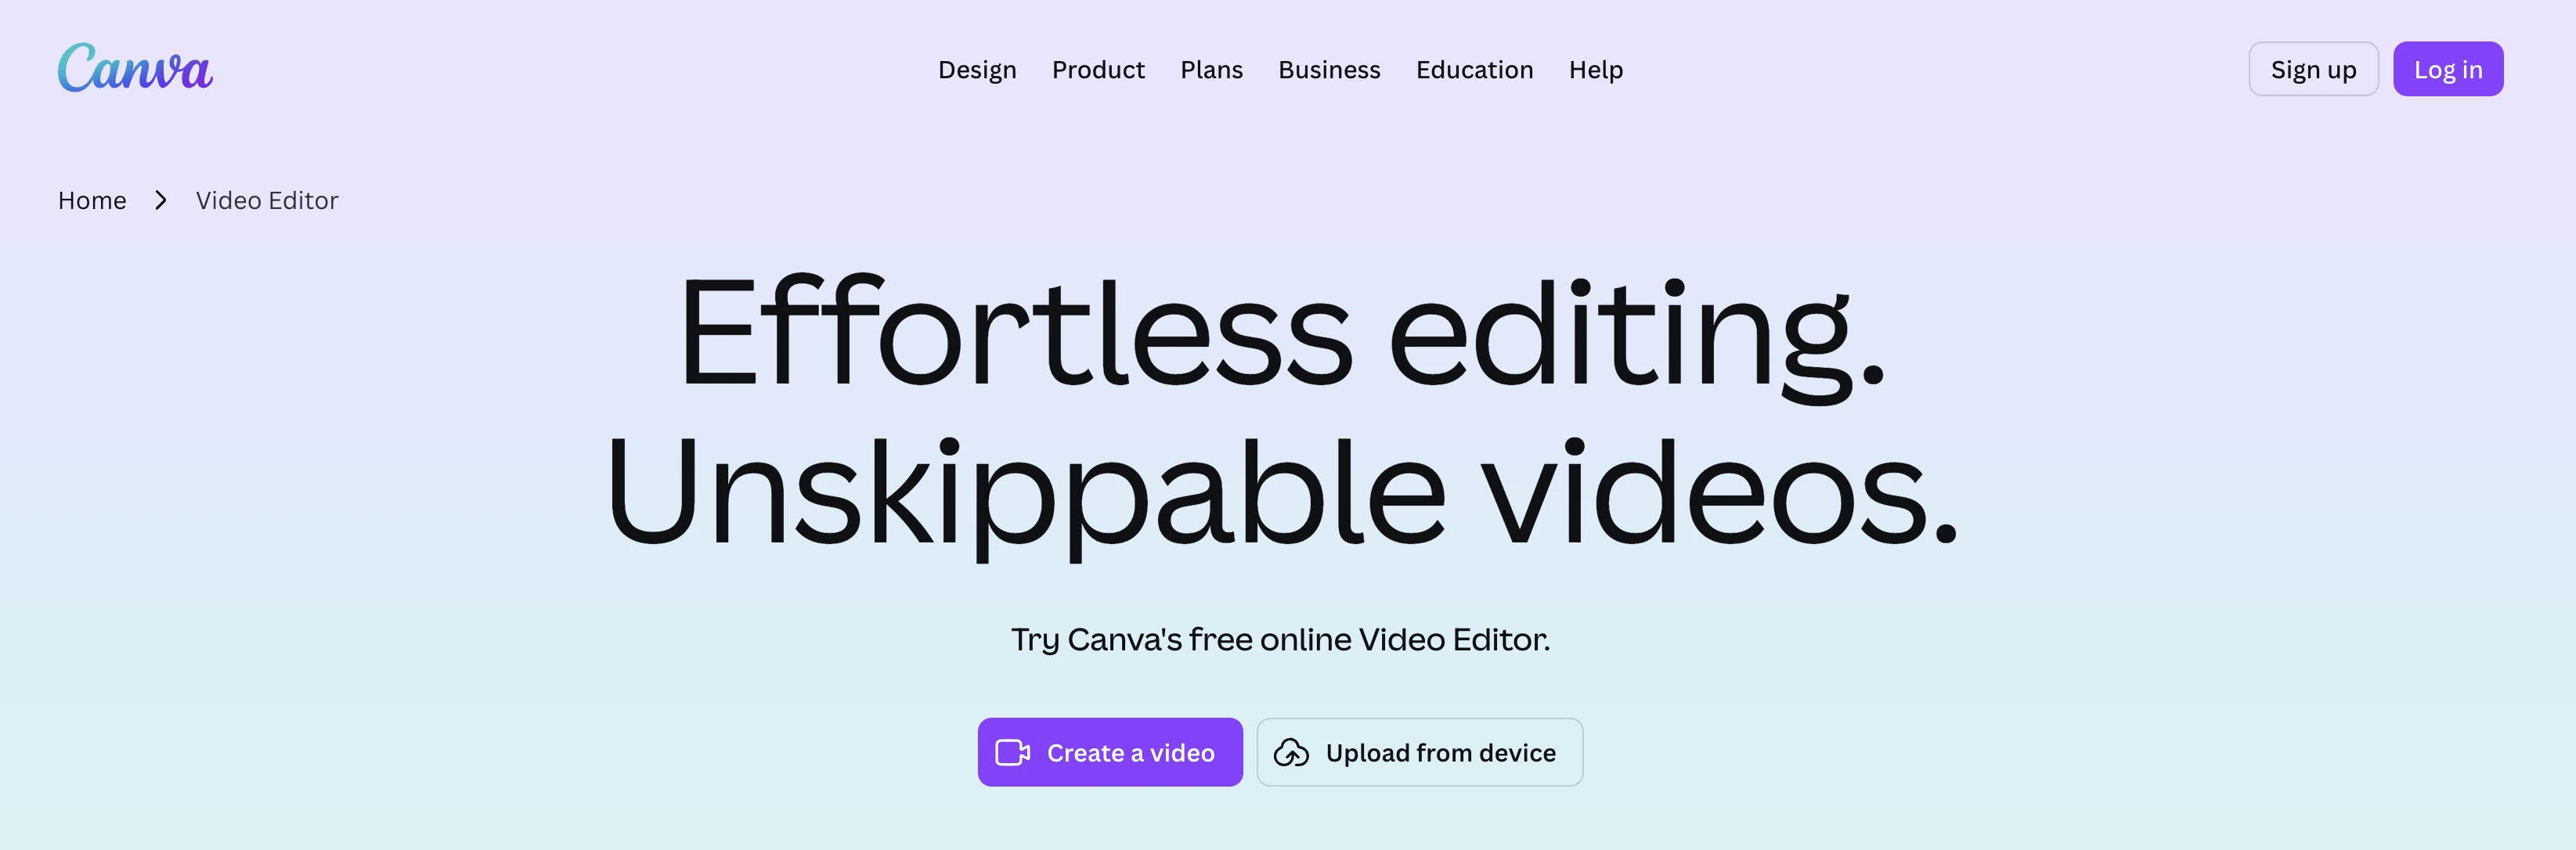Click the cloud upload icon on Upload button
Viewport: 2576px width, 850px height.
tap(1290, 752)
